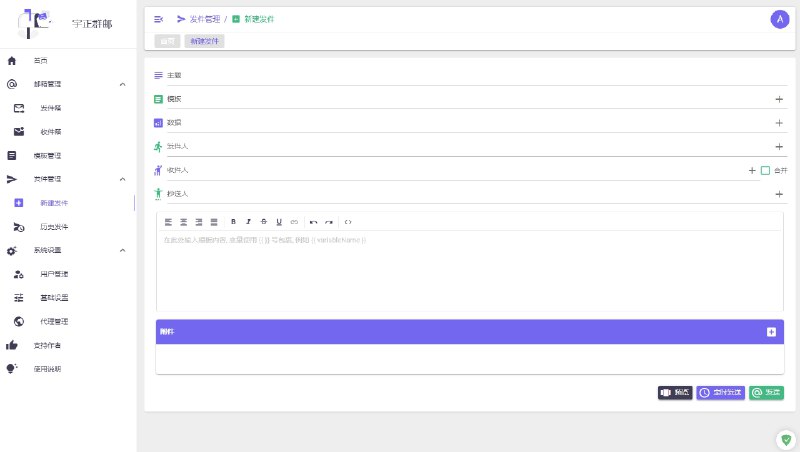The height and width of the screenshot is (452, 800).
Task: Collapse the 邮箱管理 sidebar group
Action: tap(122, 84)
